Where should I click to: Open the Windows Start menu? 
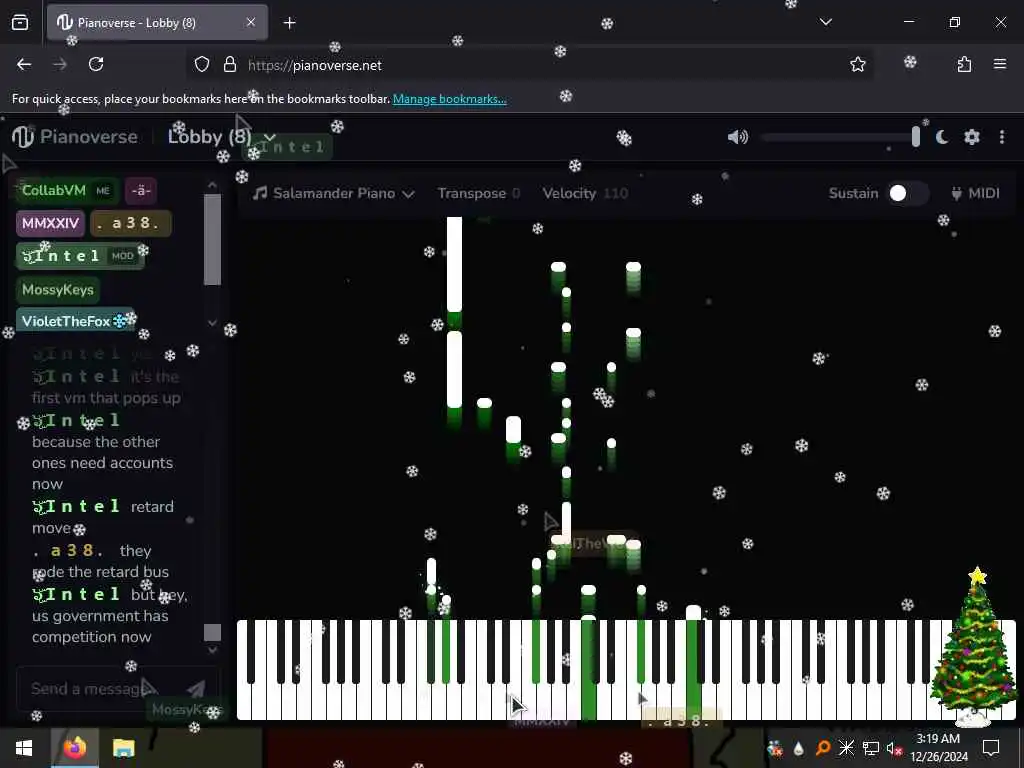tap(24, 748)
